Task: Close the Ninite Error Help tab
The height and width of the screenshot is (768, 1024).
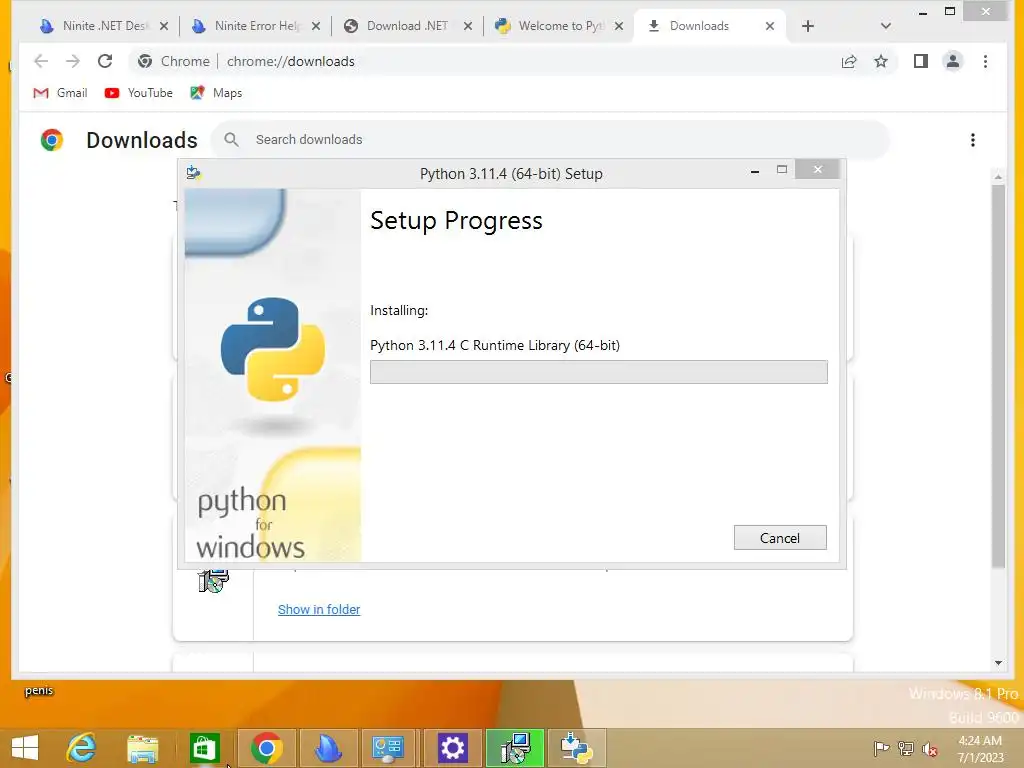Action: pyautogui.click(x=316, y=26)
